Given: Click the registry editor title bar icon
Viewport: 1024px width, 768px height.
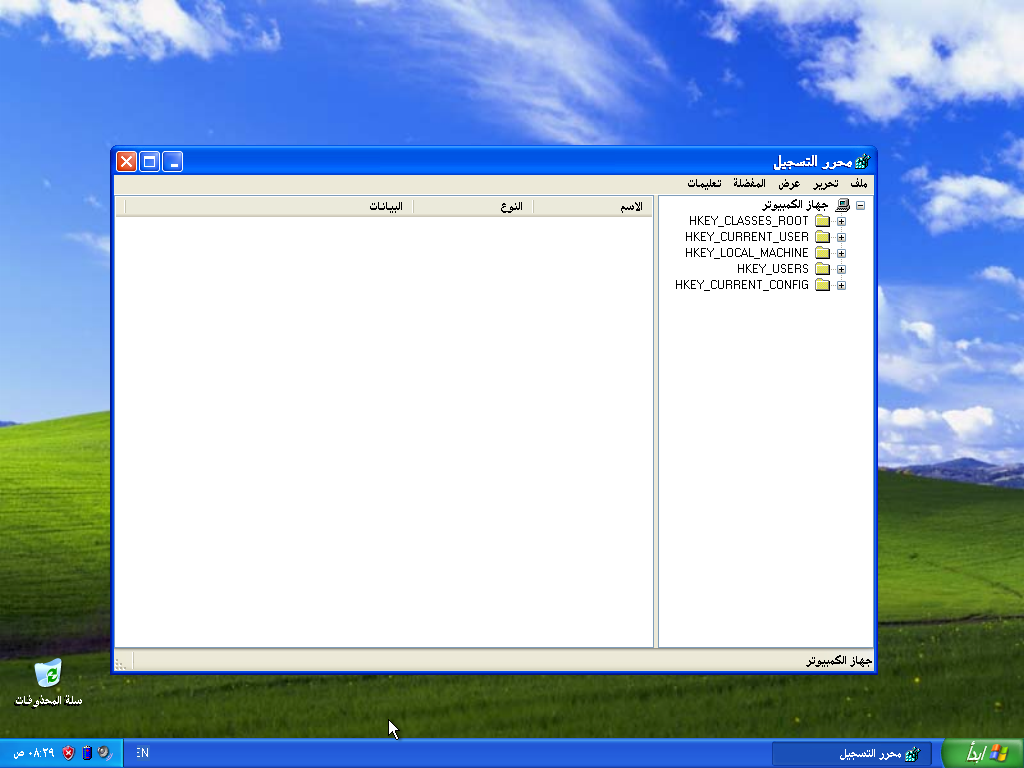Looking at the screenshot, I should point(862,161).
